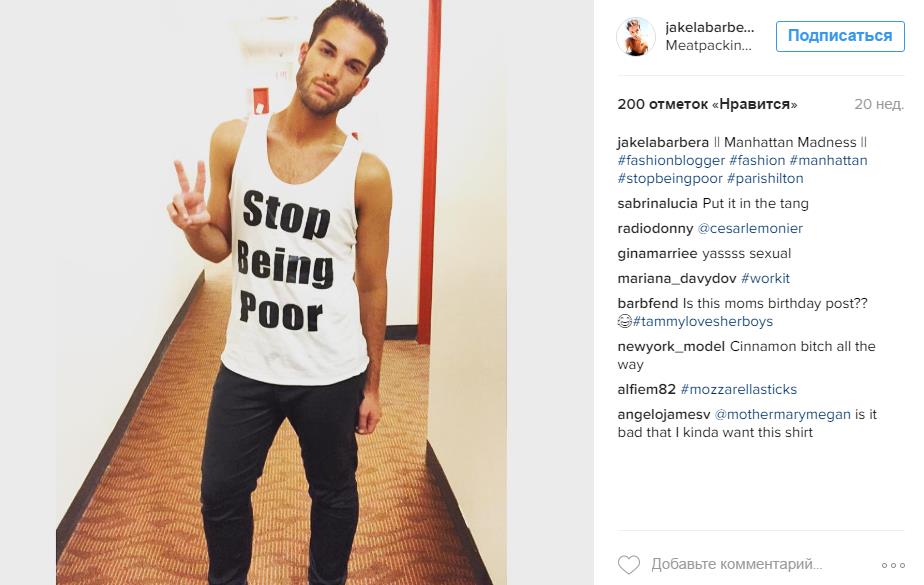Like the post with the heart icon

point(628,564)
